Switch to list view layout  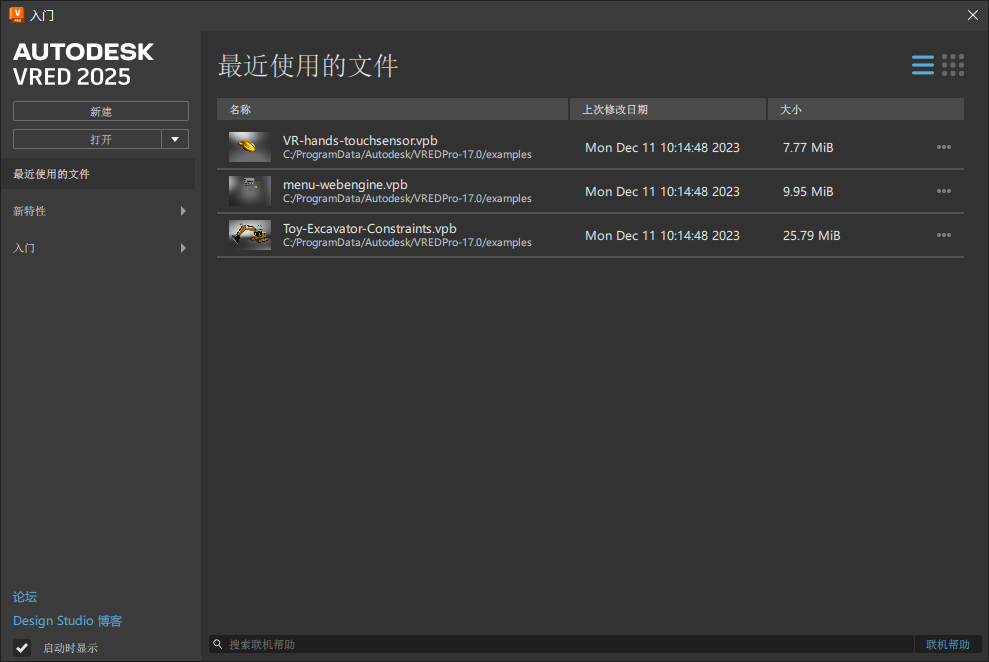click(923, 65)
